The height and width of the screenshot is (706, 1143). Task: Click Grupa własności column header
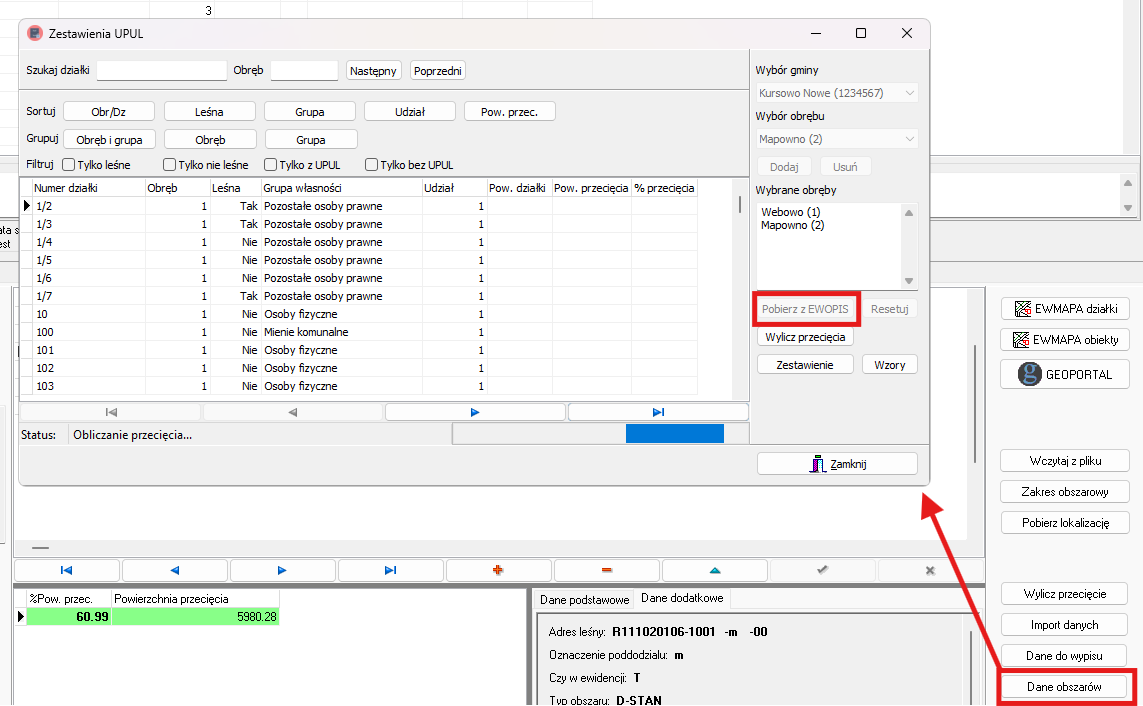(x=341, y=188)
